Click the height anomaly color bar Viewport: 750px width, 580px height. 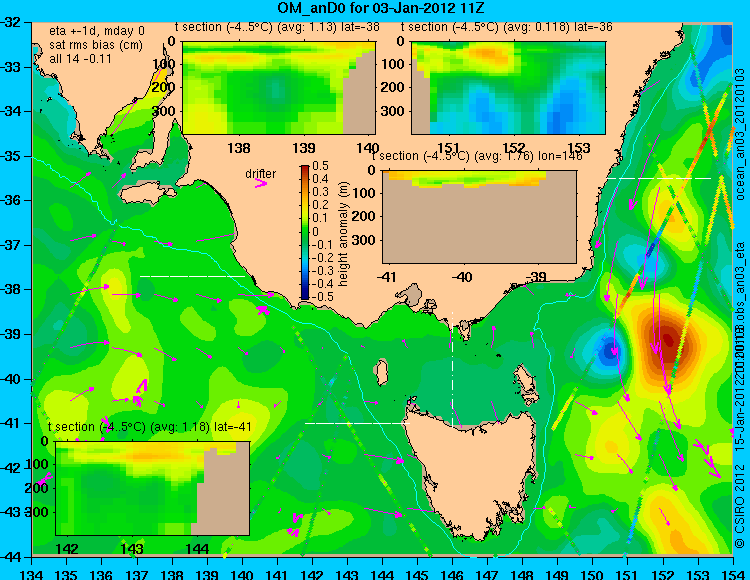click(x=305, y=232)
